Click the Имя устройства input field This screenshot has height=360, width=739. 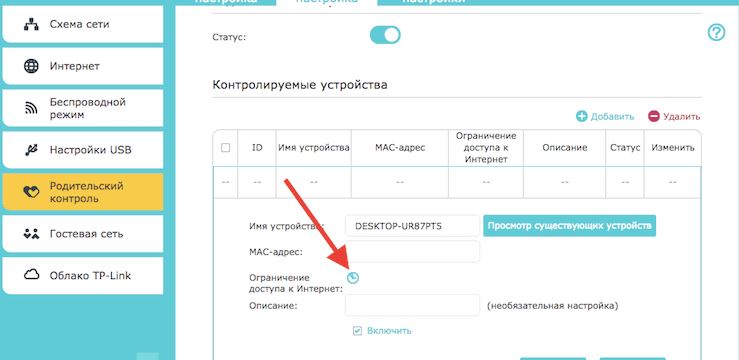coord(412,226)
